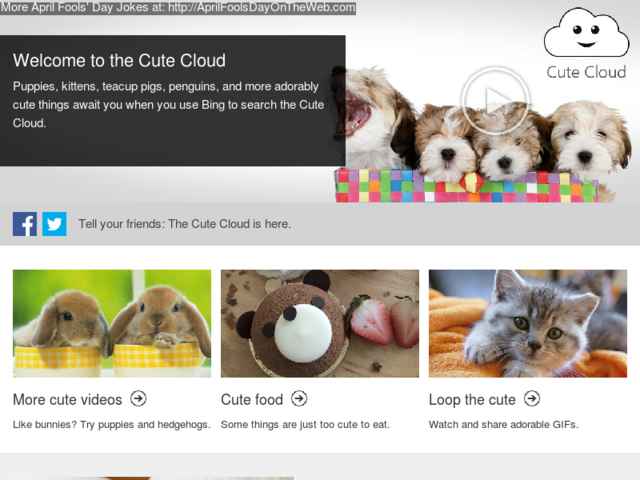Open the Loop the cute link

click(x=472, y=400)
